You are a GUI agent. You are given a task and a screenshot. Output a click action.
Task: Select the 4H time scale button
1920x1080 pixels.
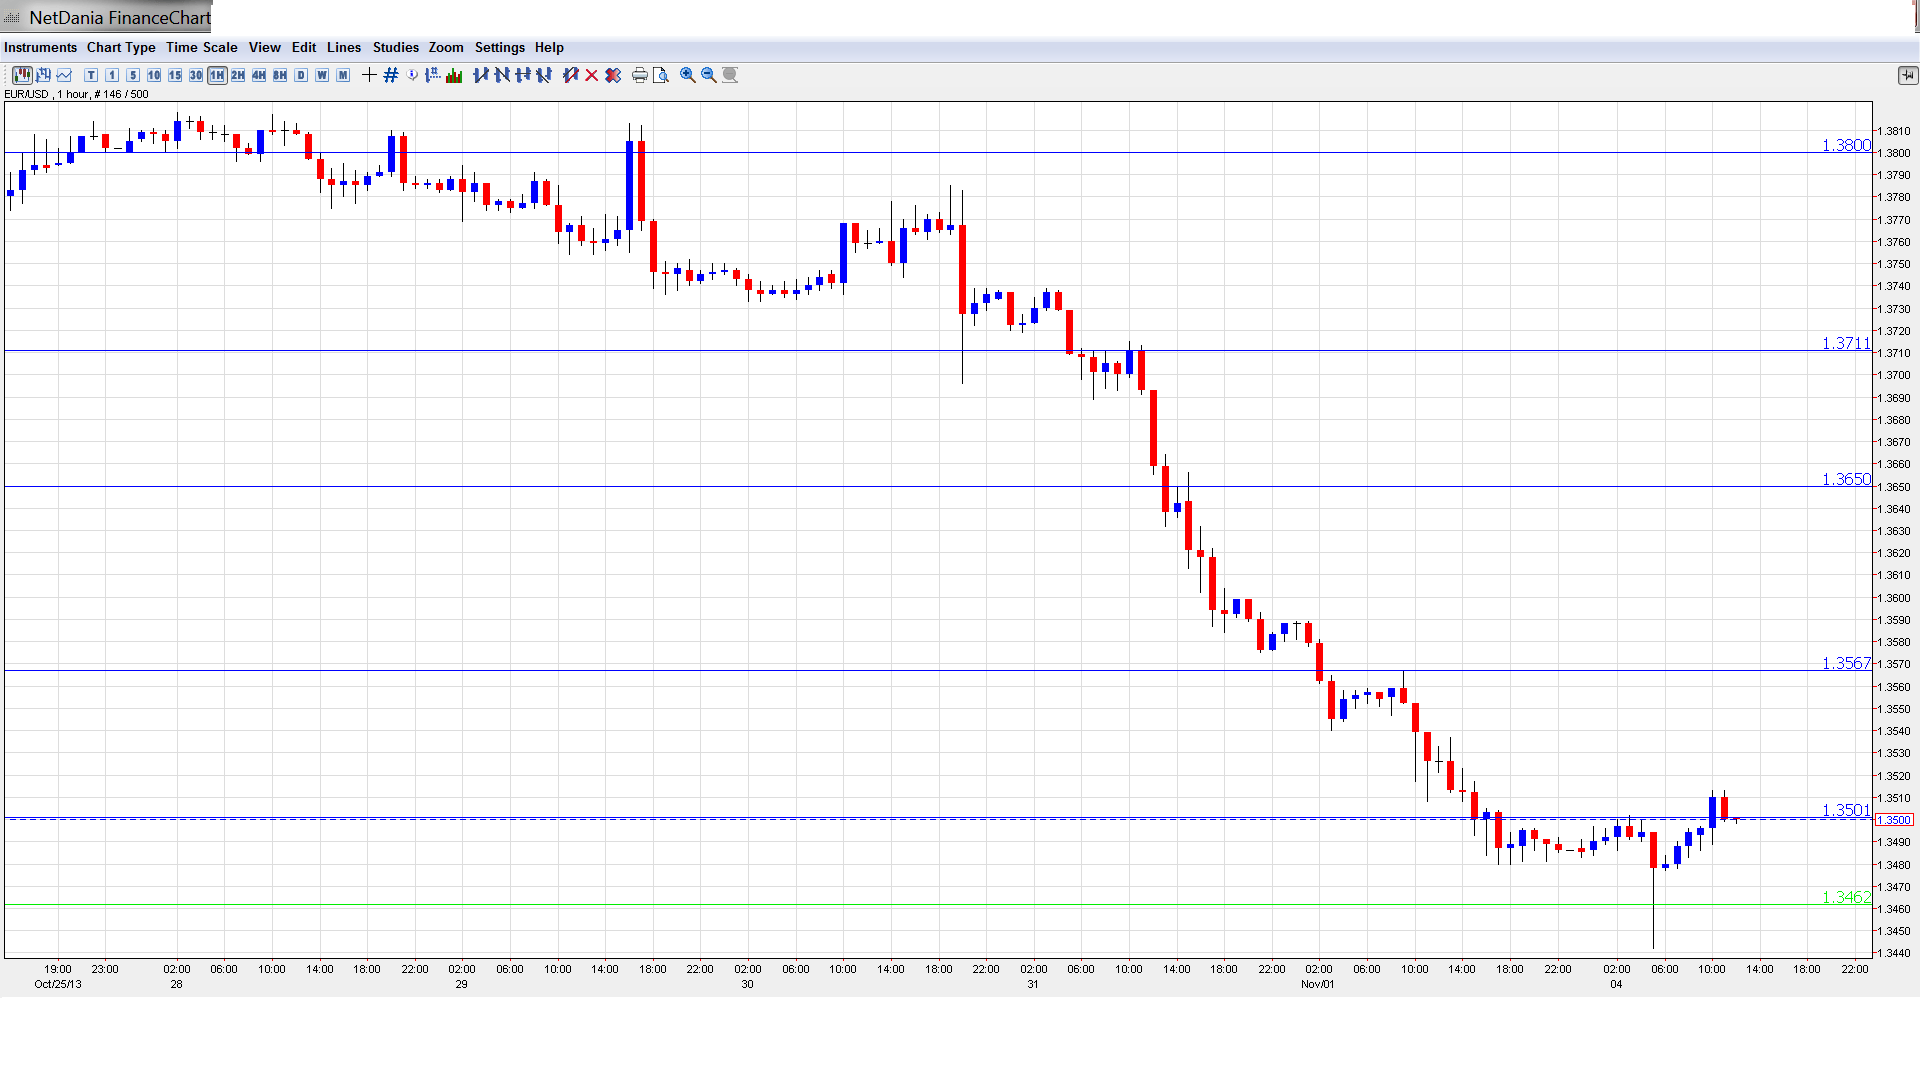pos(259,75)
